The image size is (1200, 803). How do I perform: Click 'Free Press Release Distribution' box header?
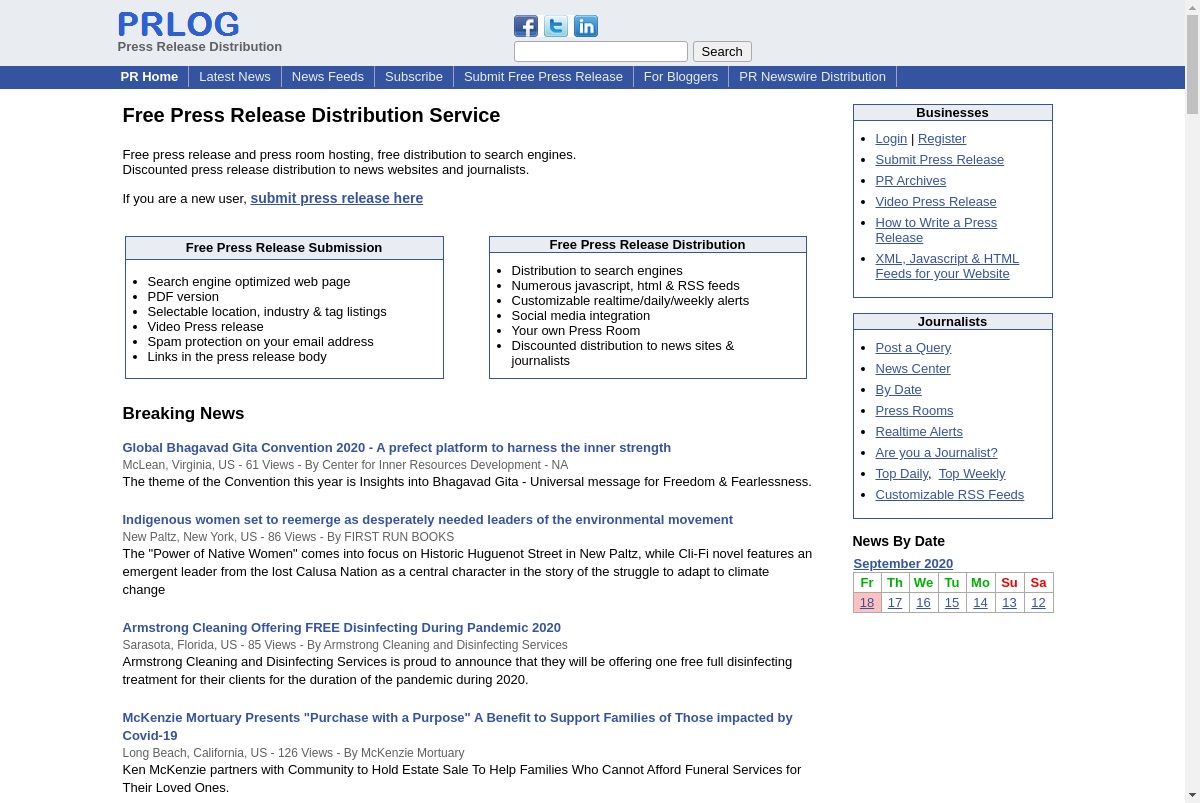click(647, 245)
